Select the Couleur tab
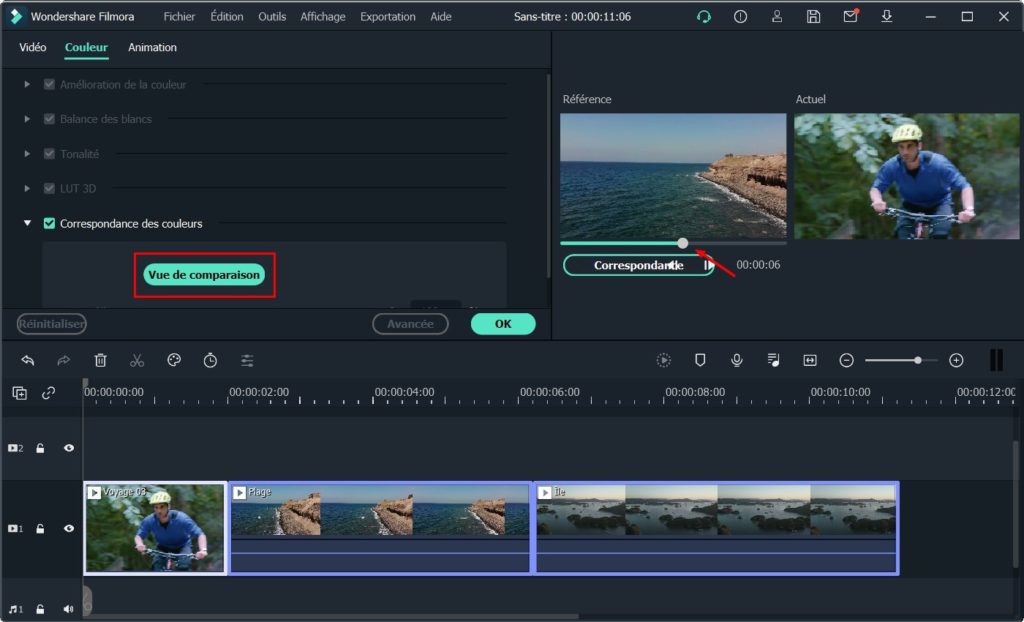The height and width of the screenshot is (622, 1024). click(x=86, y=48)
